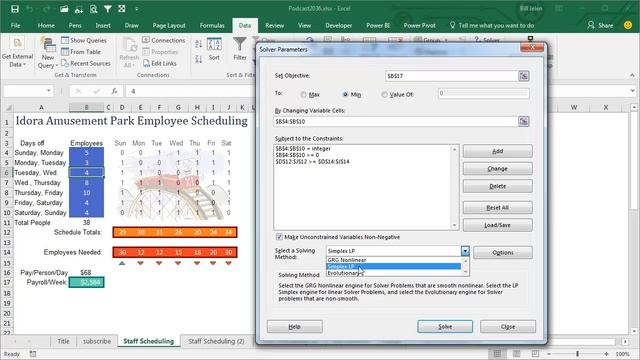Select the Max radio button
Image resolution: width=640 pixels, height=360 pixels.
tap(303, 94)
